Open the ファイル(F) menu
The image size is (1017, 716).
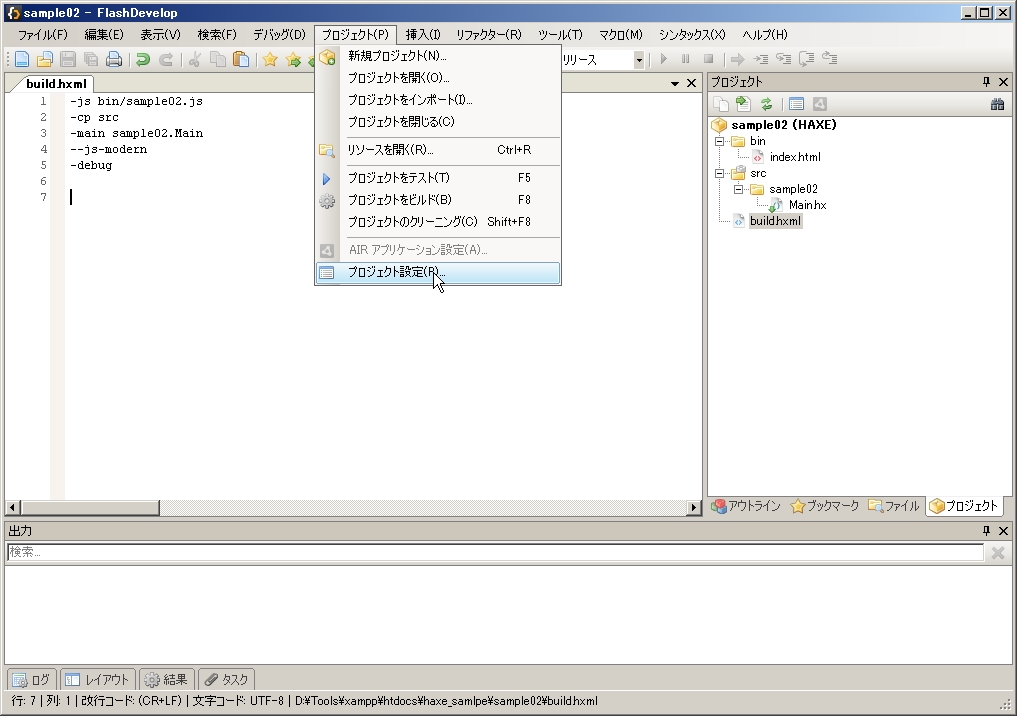(x=42, y=35)
